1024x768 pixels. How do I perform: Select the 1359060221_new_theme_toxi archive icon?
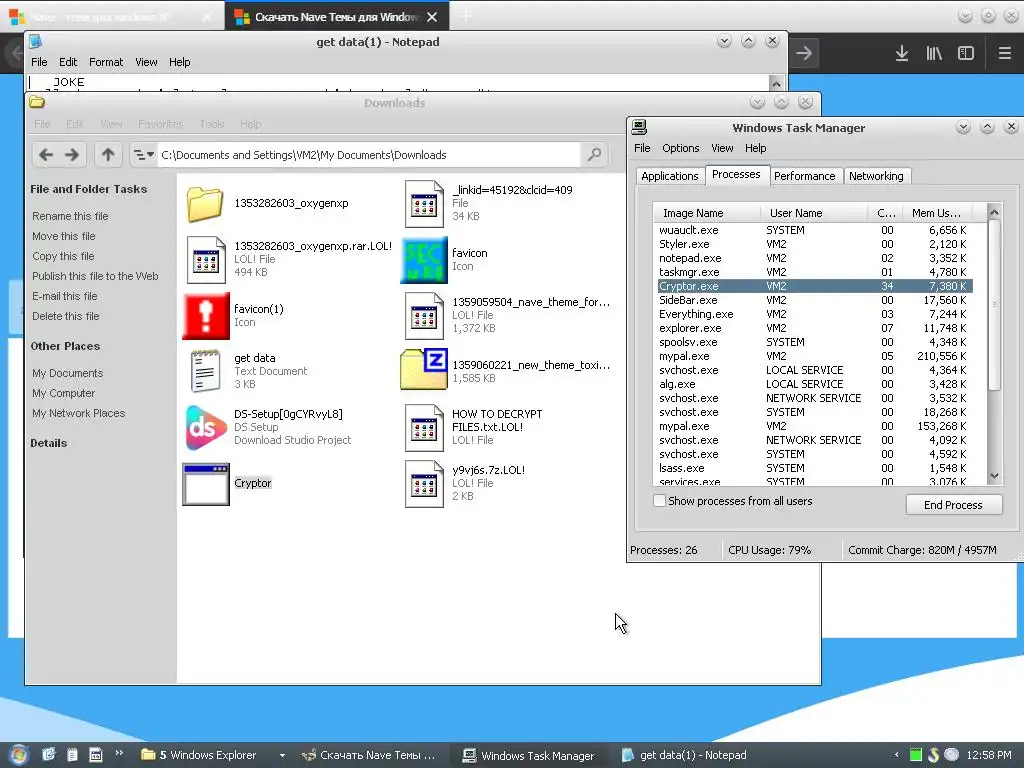pos(424,370)
